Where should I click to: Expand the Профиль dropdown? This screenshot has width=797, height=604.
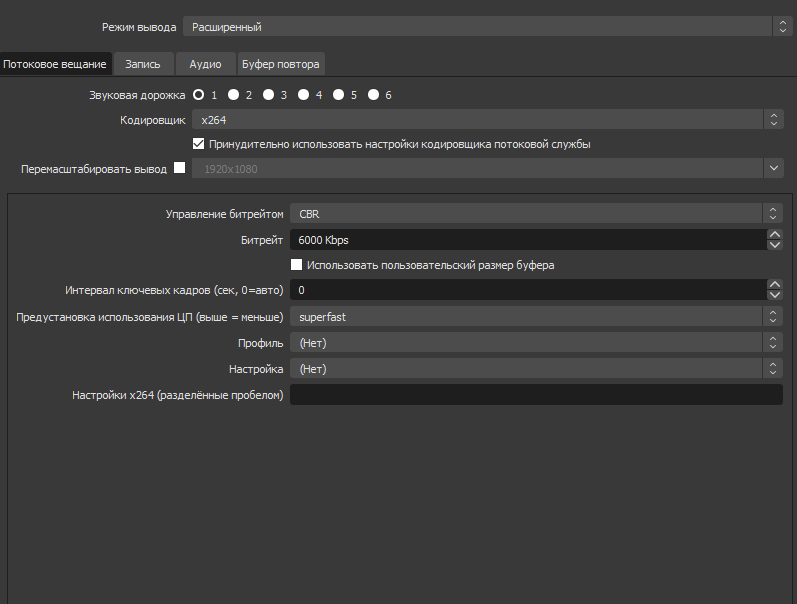[x=536, y=343]
